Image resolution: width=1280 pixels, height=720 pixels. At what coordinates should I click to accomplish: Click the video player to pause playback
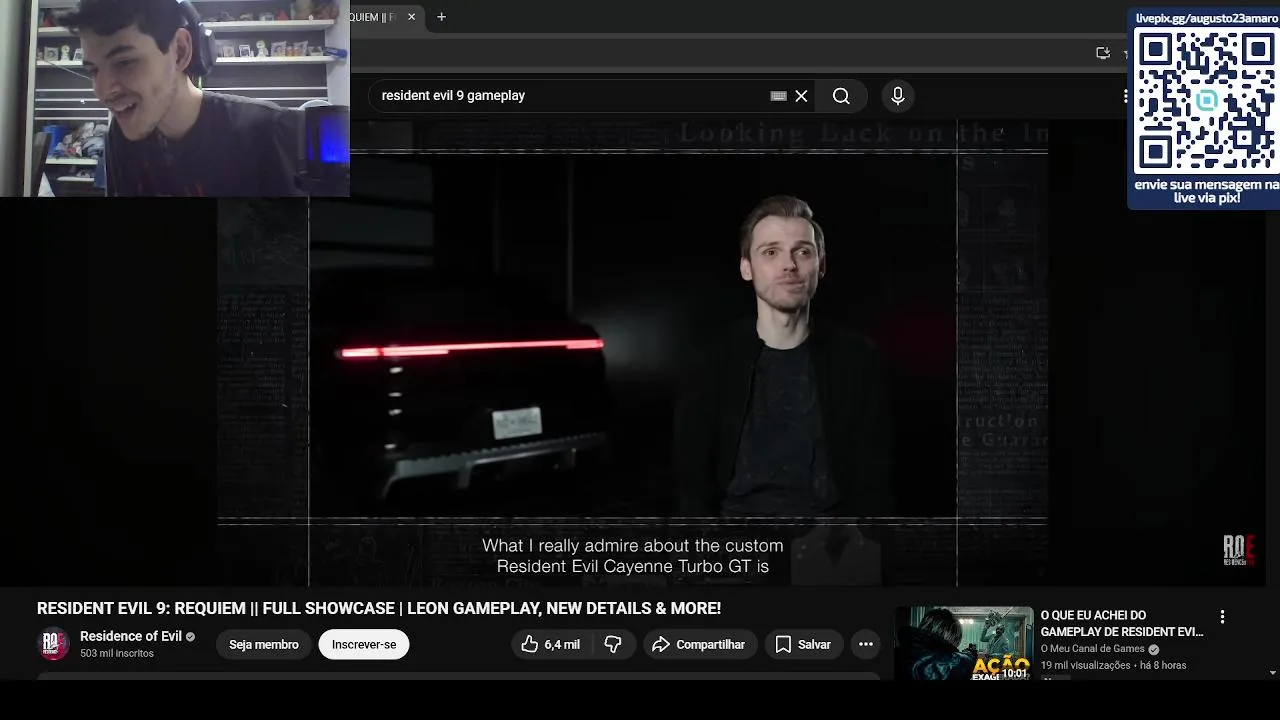pyautogui.click(x=633, y=353)
